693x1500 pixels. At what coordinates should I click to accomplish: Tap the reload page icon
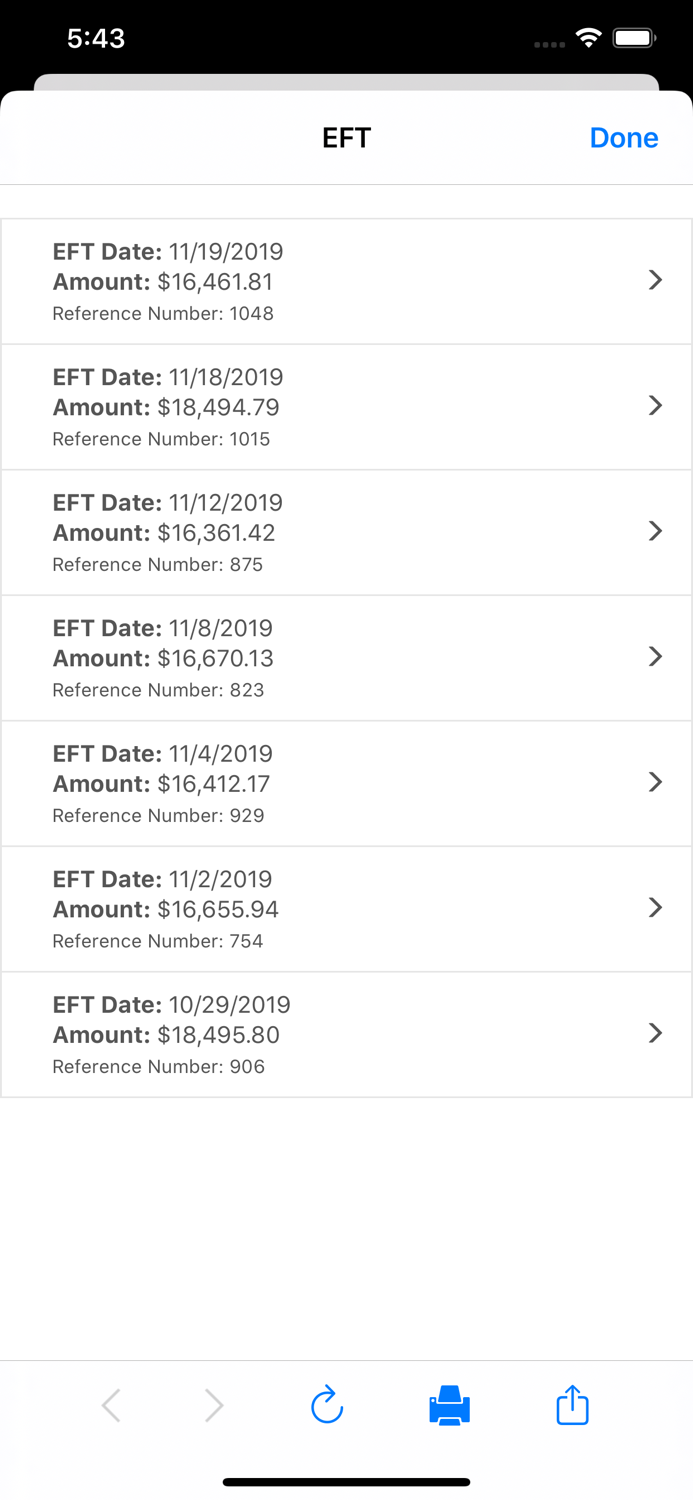327,1405
